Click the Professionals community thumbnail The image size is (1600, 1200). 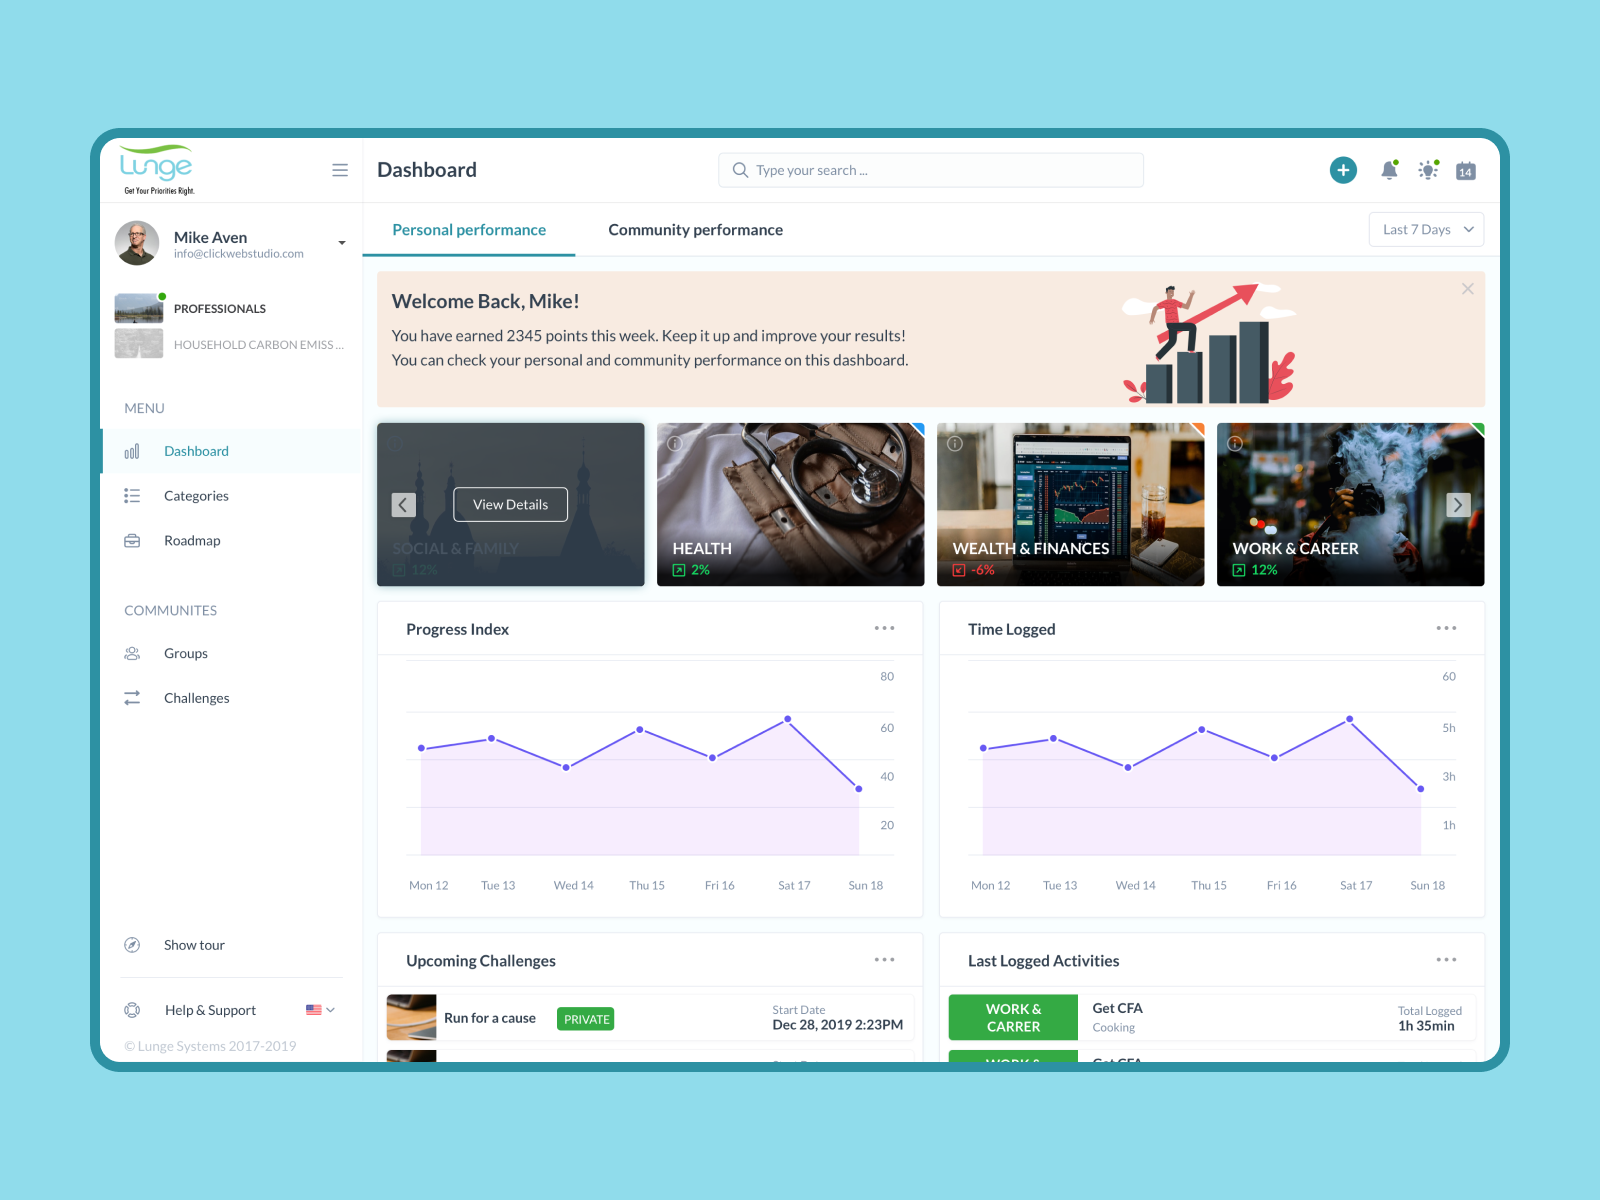[x=139, y=308]
